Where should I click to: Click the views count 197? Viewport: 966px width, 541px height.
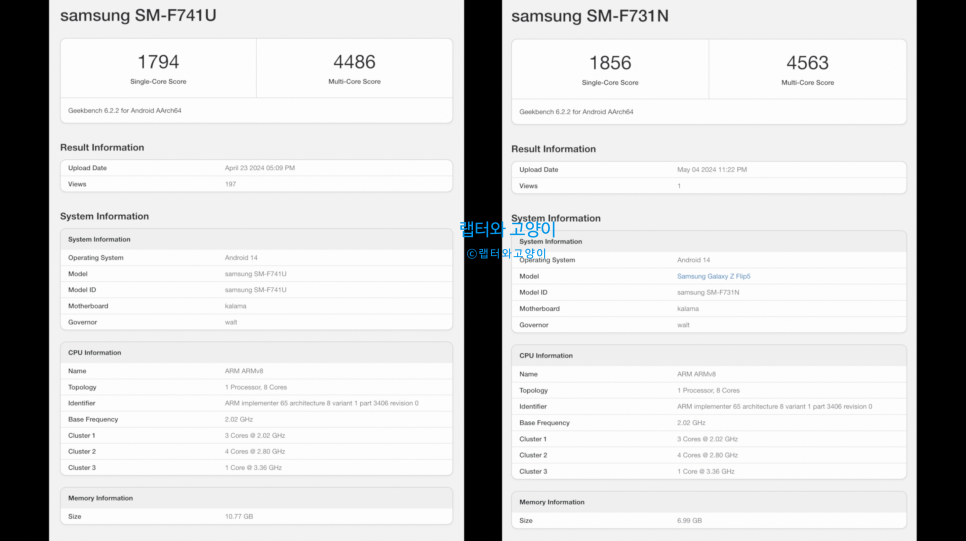pos(230,184)
